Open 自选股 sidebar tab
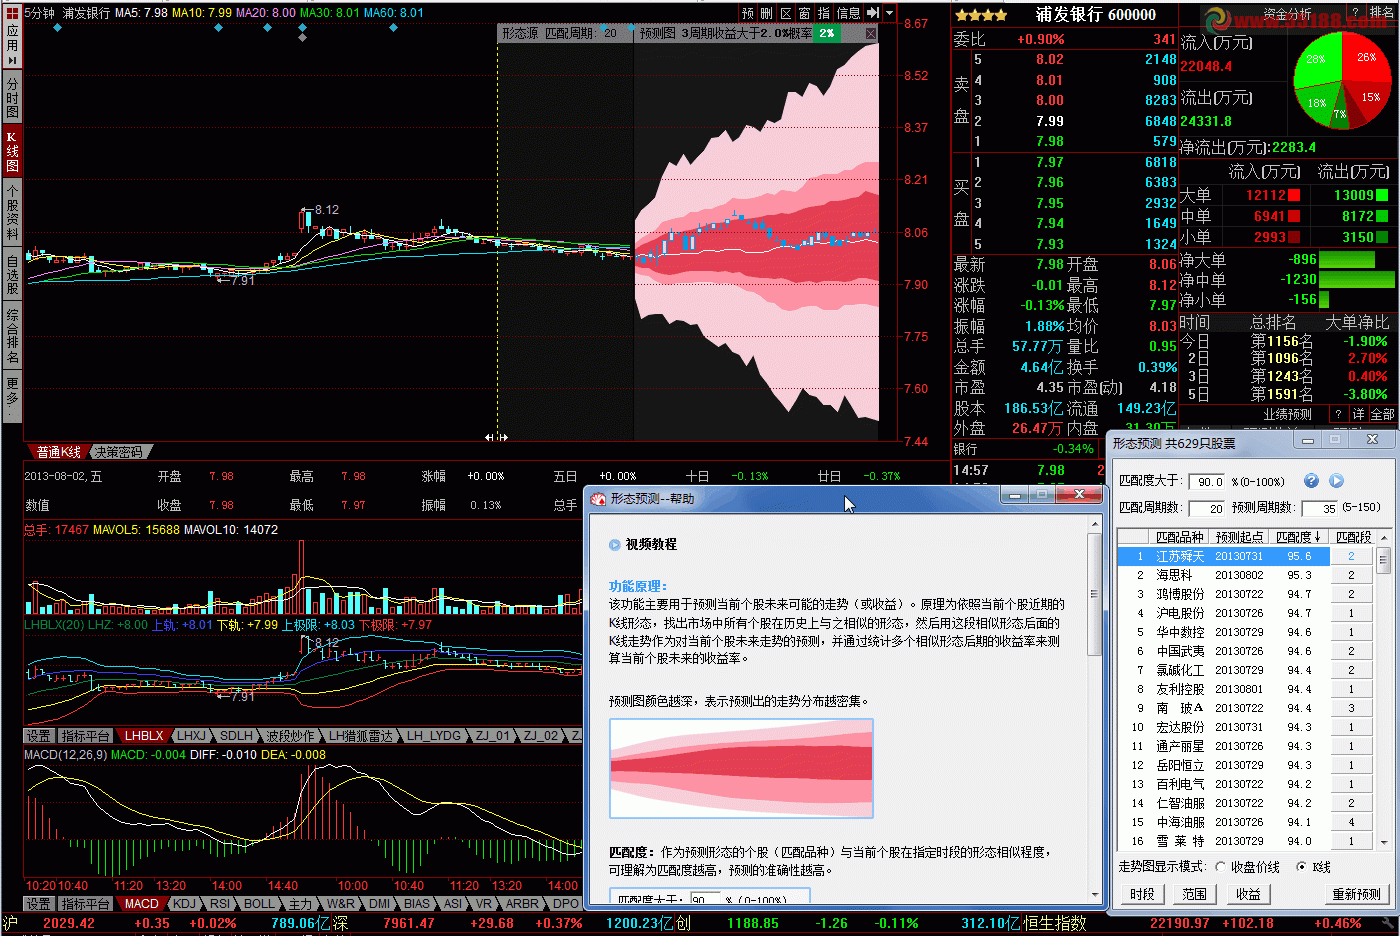This screenshot has width=1400, height=936. point(12,275)
